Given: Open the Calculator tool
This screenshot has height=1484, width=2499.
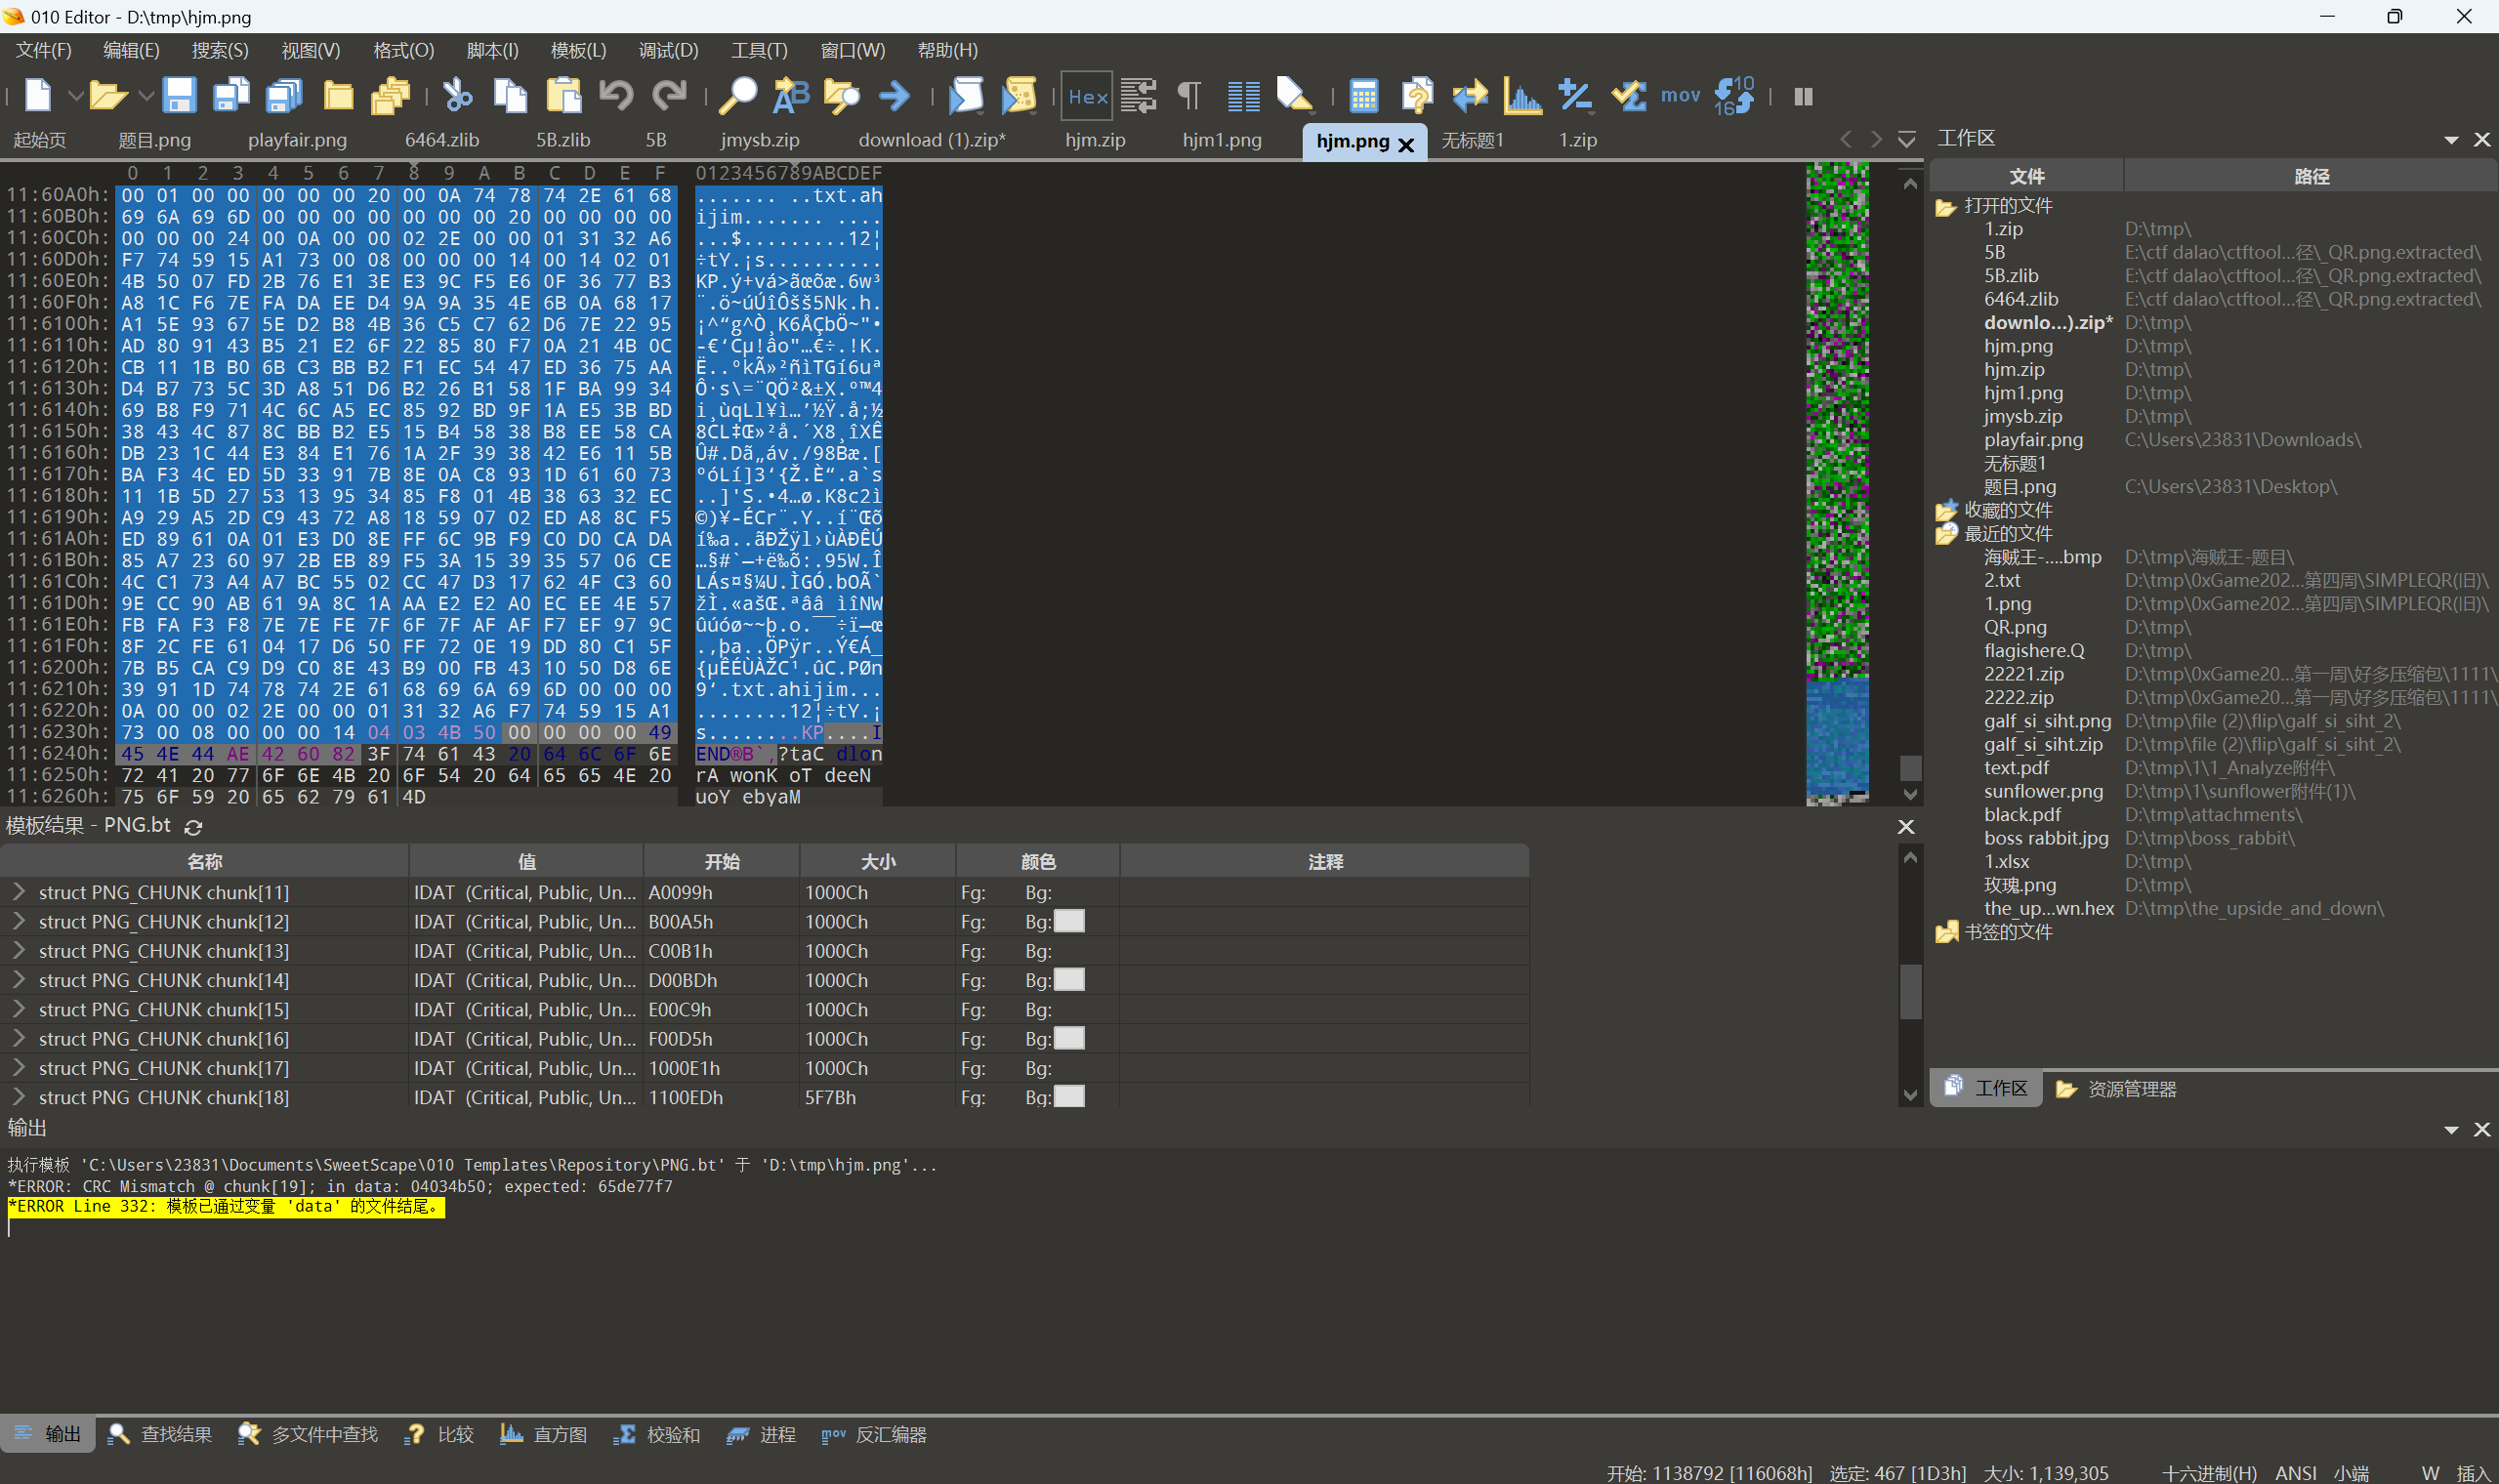Looking at the screenshot, I should point(1364,96).
